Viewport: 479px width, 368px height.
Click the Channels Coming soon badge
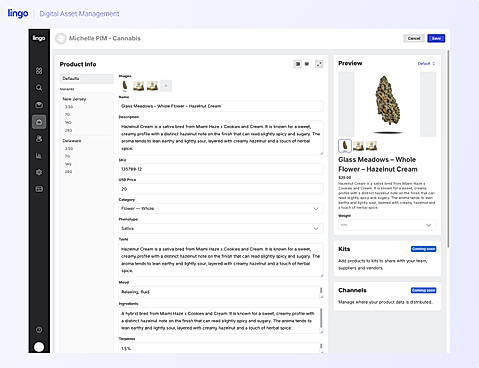423,290
